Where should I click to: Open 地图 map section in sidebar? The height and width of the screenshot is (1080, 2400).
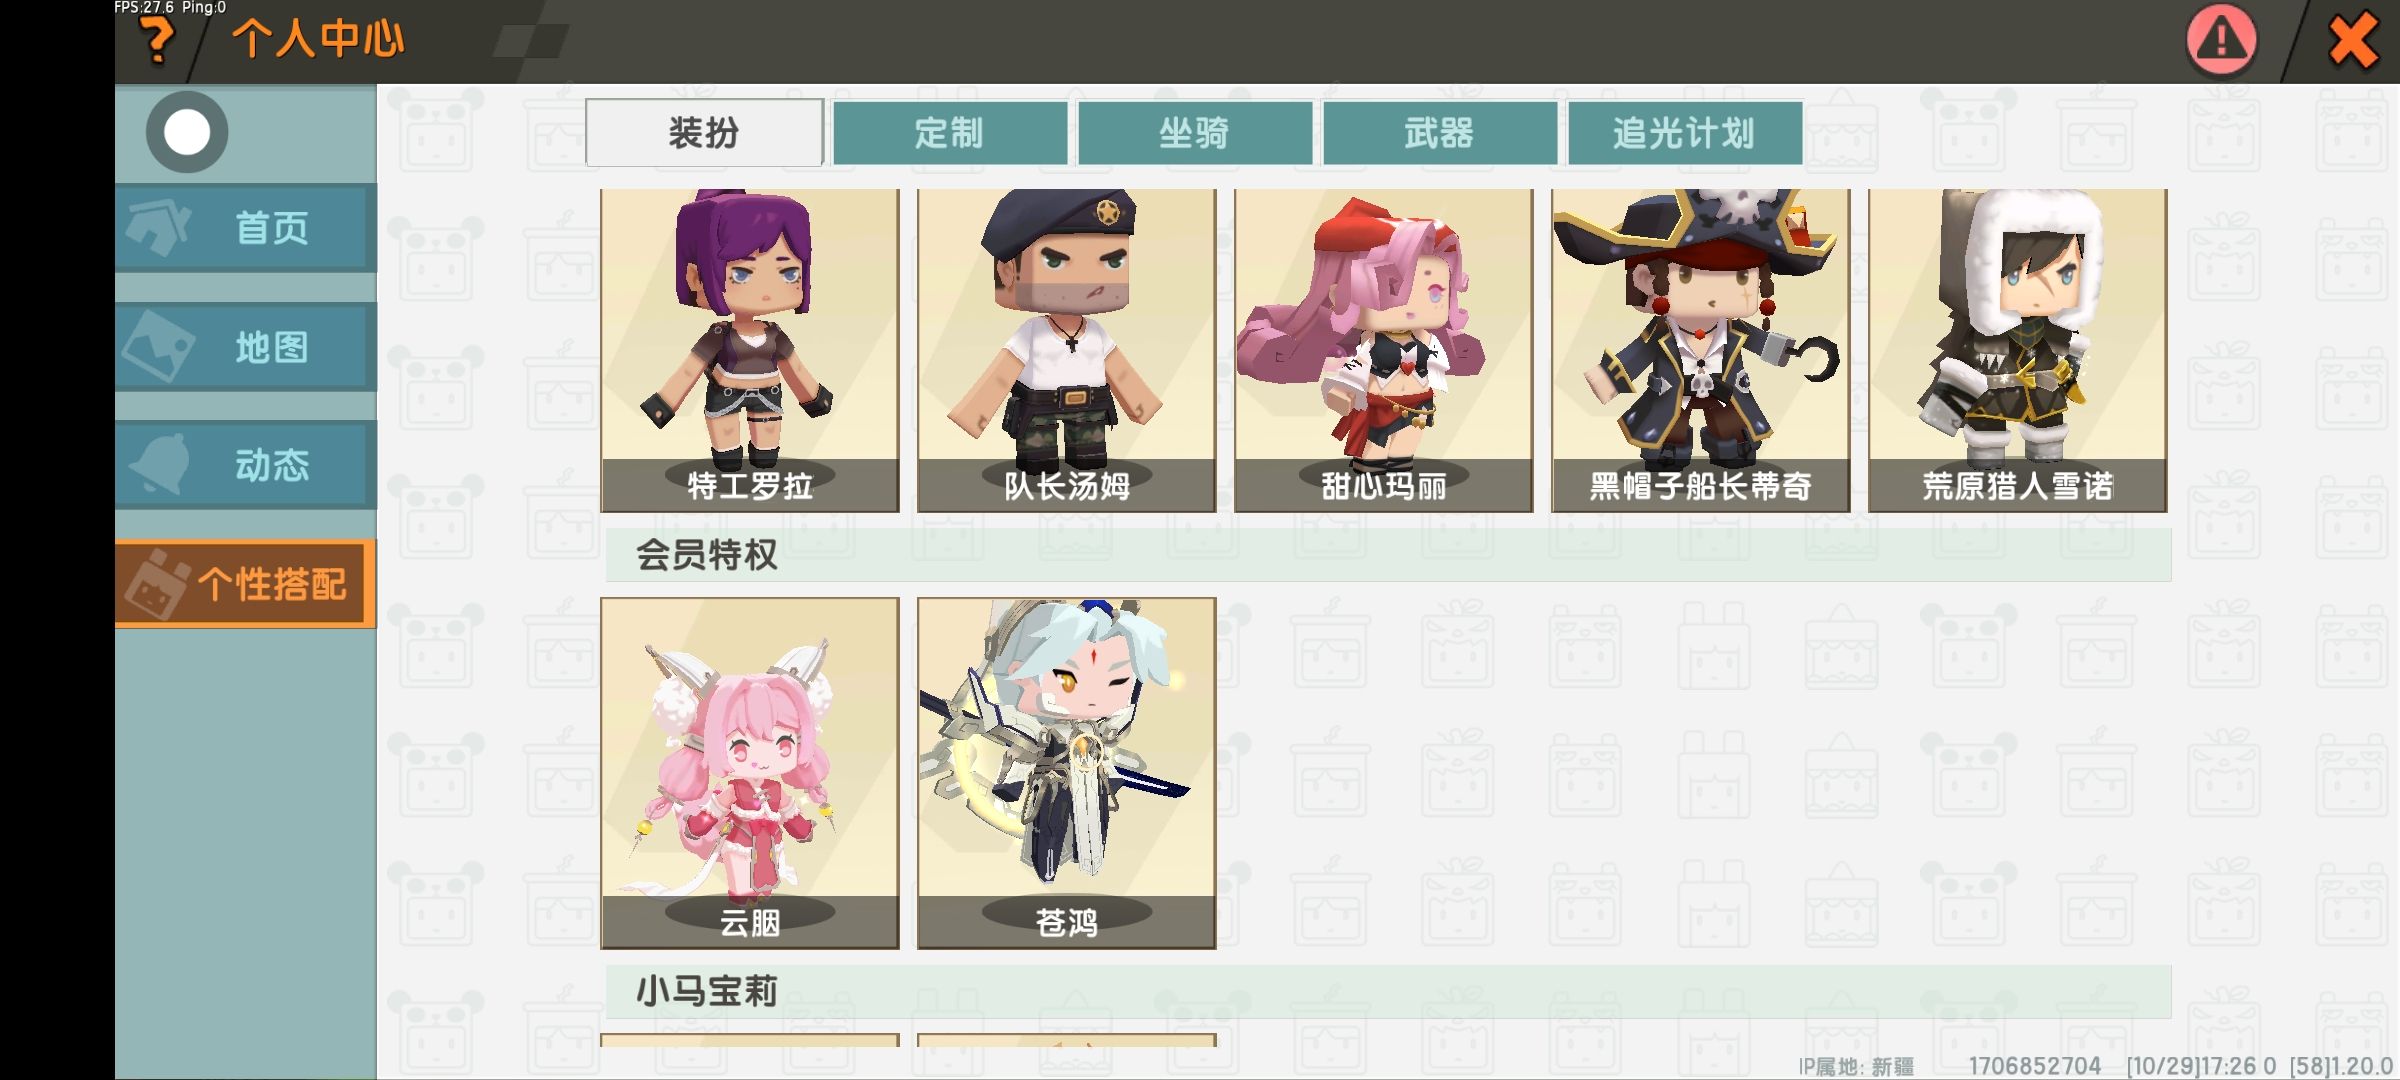click(246, 347)
